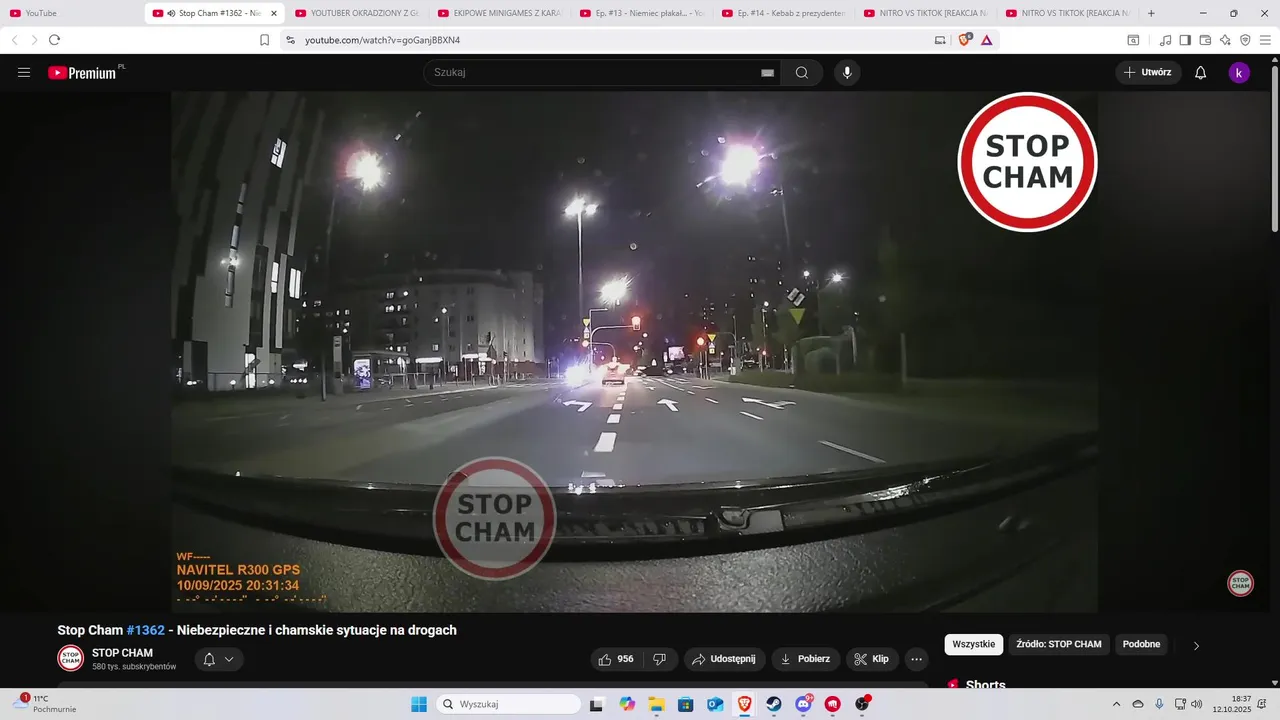Open Brave Shields lion icon

pyautogui.click(x=965, y=40)
